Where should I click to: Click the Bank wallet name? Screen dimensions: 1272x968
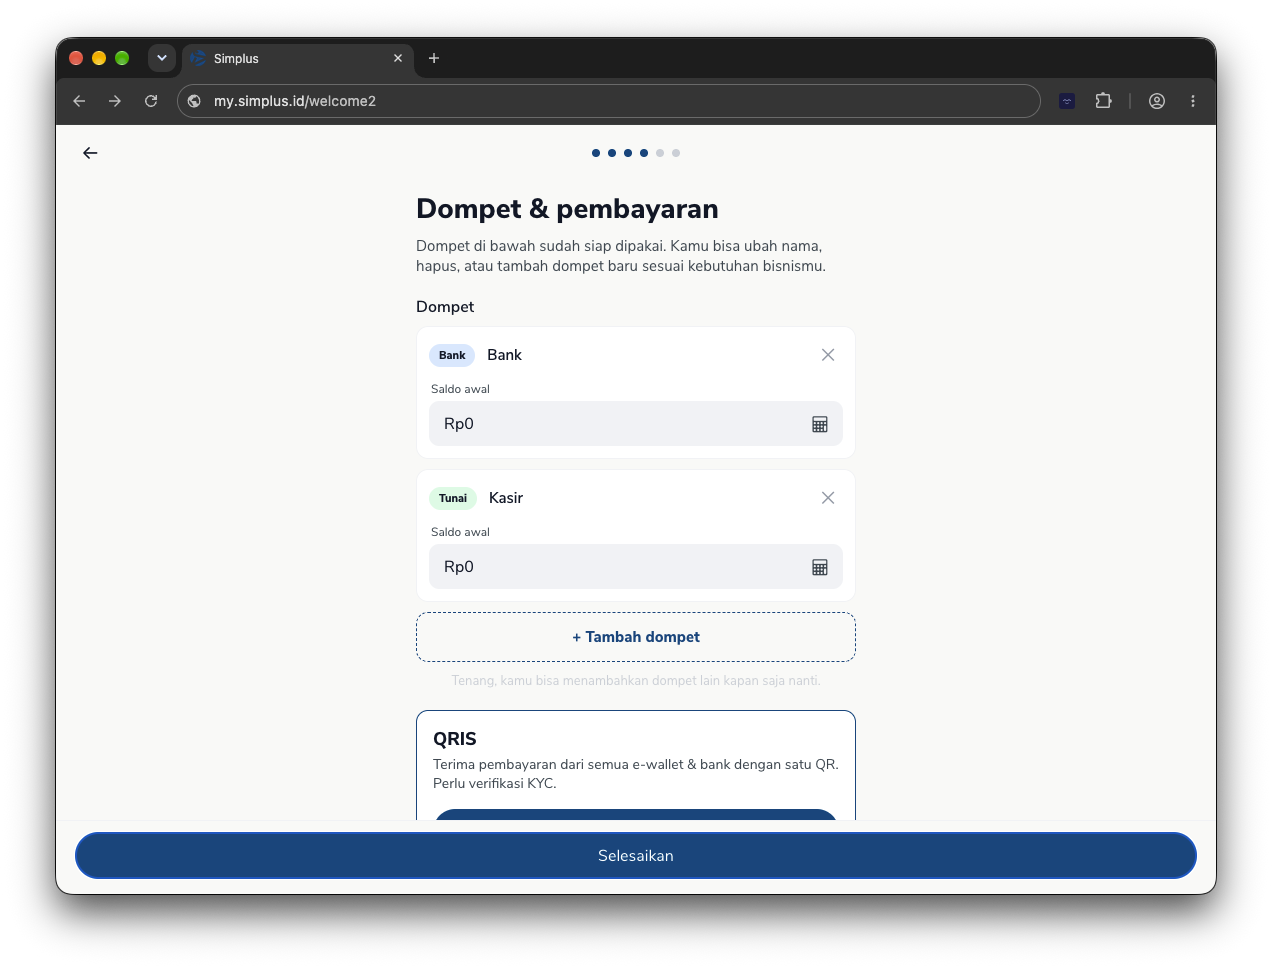[505, 355]
